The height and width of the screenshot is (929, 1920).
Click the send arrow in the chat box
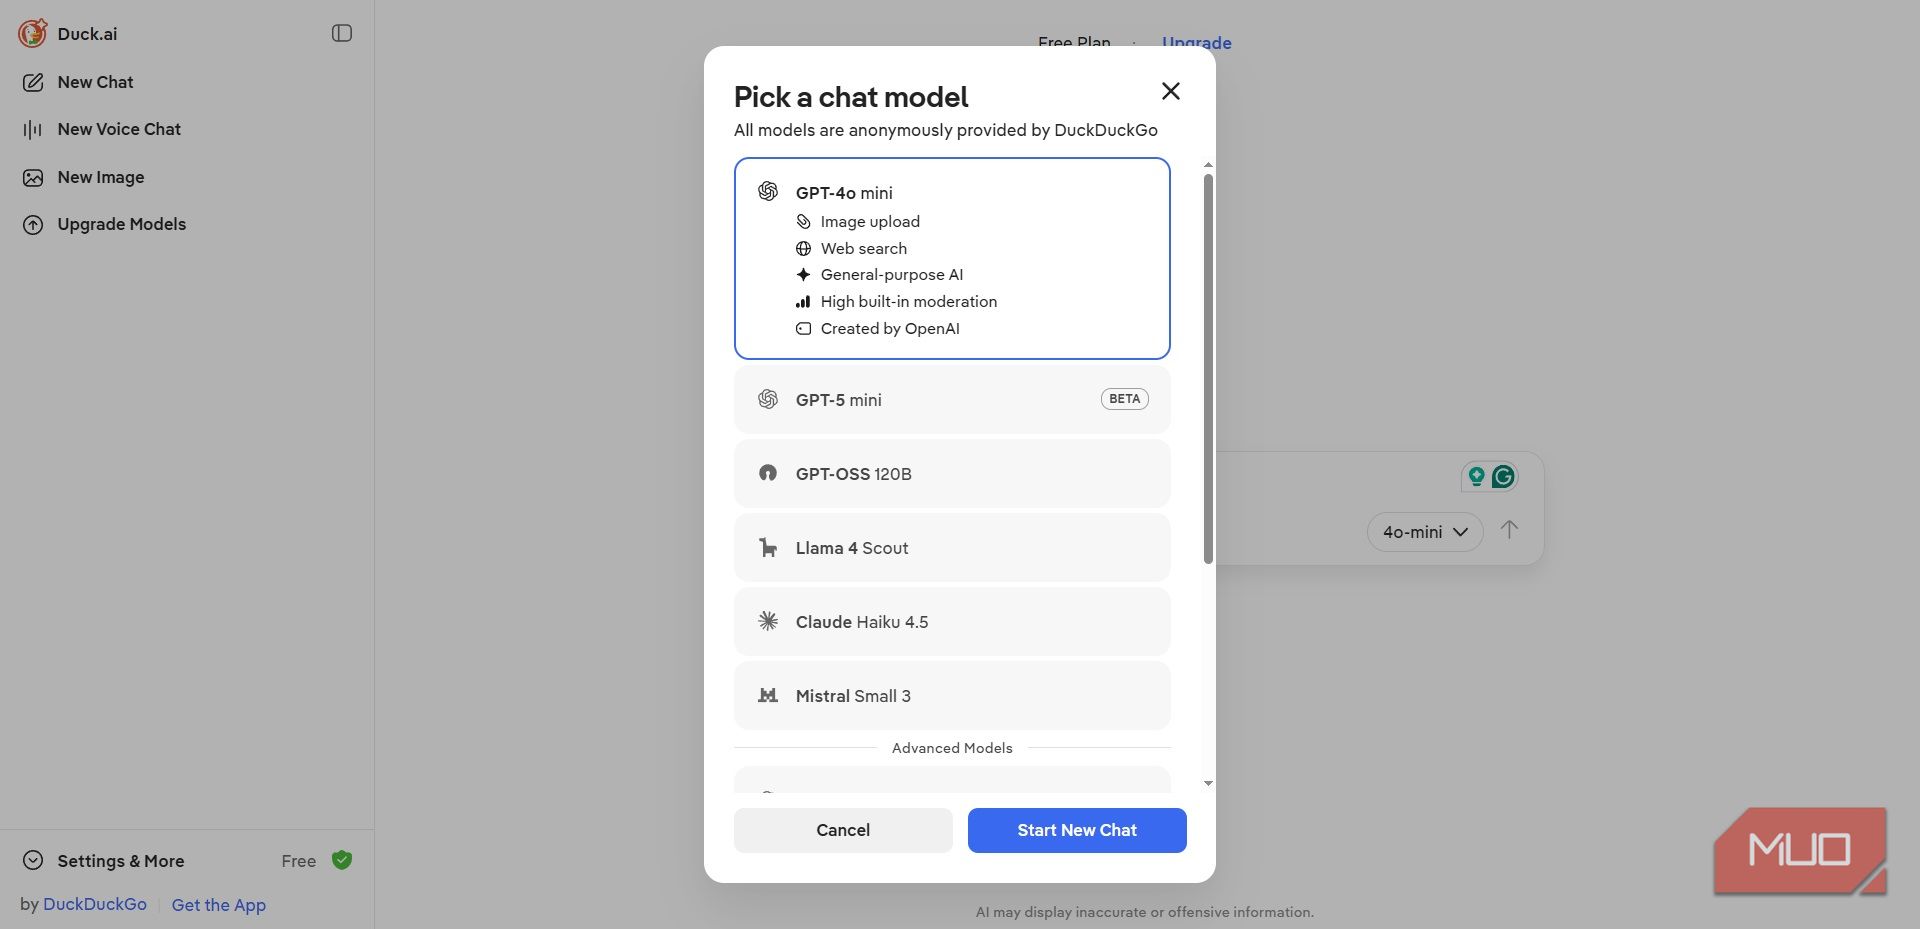(x=1509, y=530)
